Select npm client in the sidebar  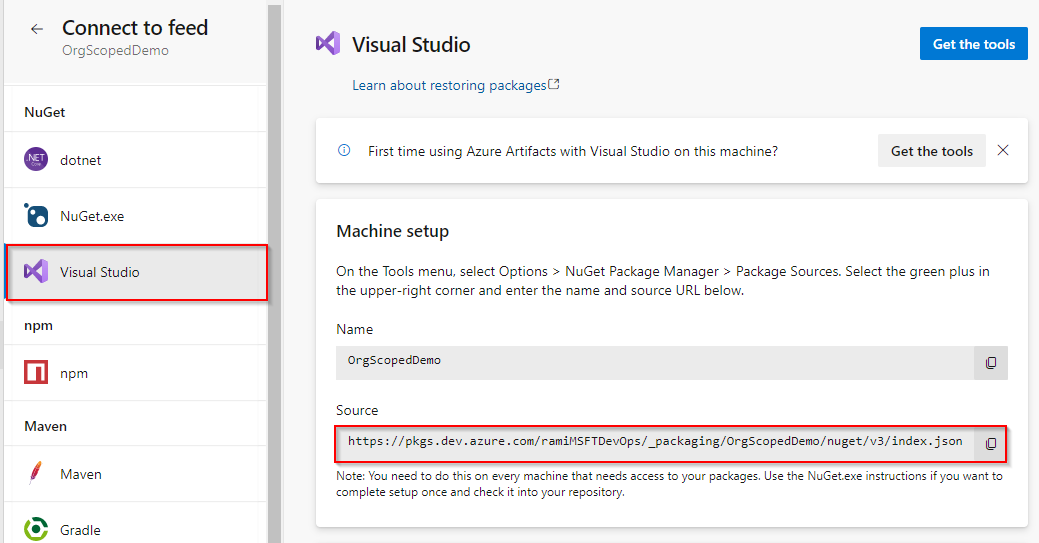[136, 373]
